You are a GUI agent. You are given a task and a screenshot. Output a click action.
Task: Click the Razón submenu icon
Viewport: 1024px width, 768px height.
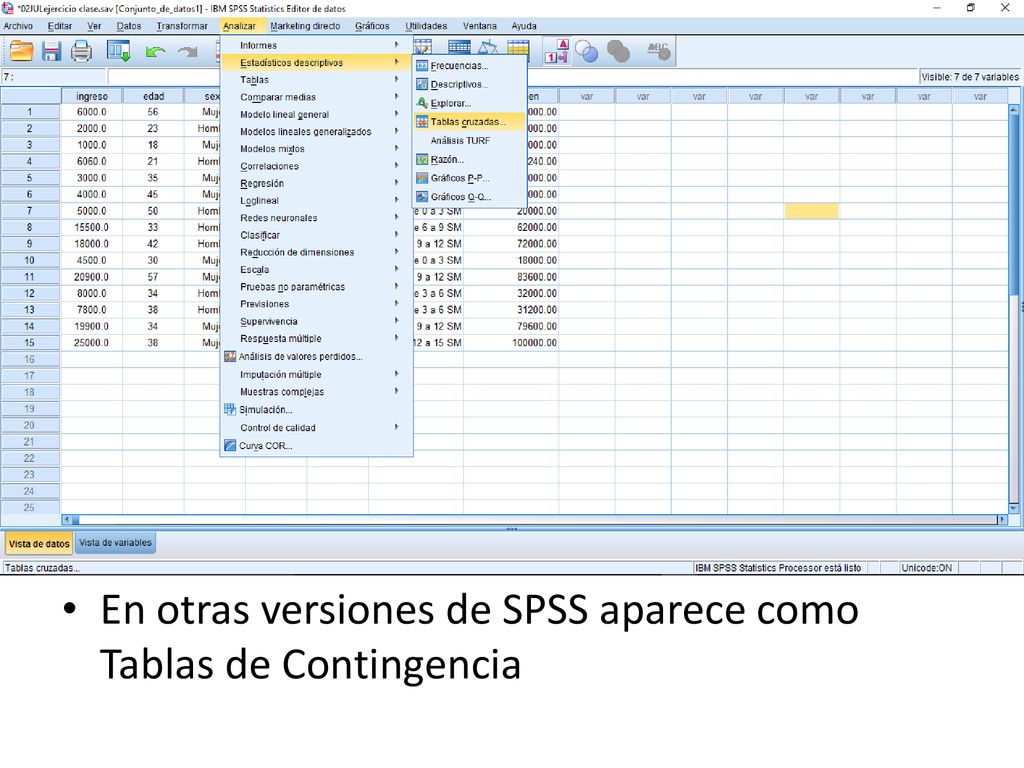[422, 159]
